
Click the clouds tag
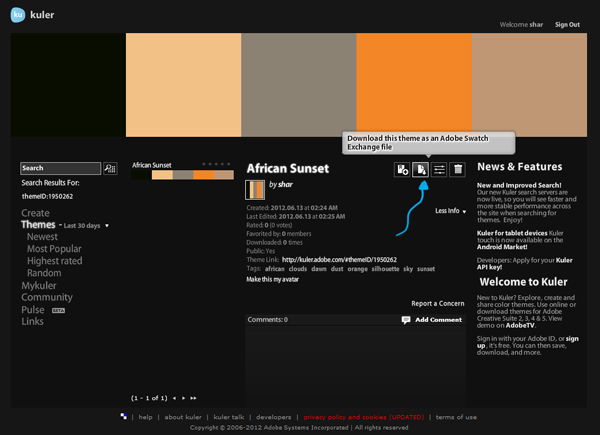[x=298, y=269]
